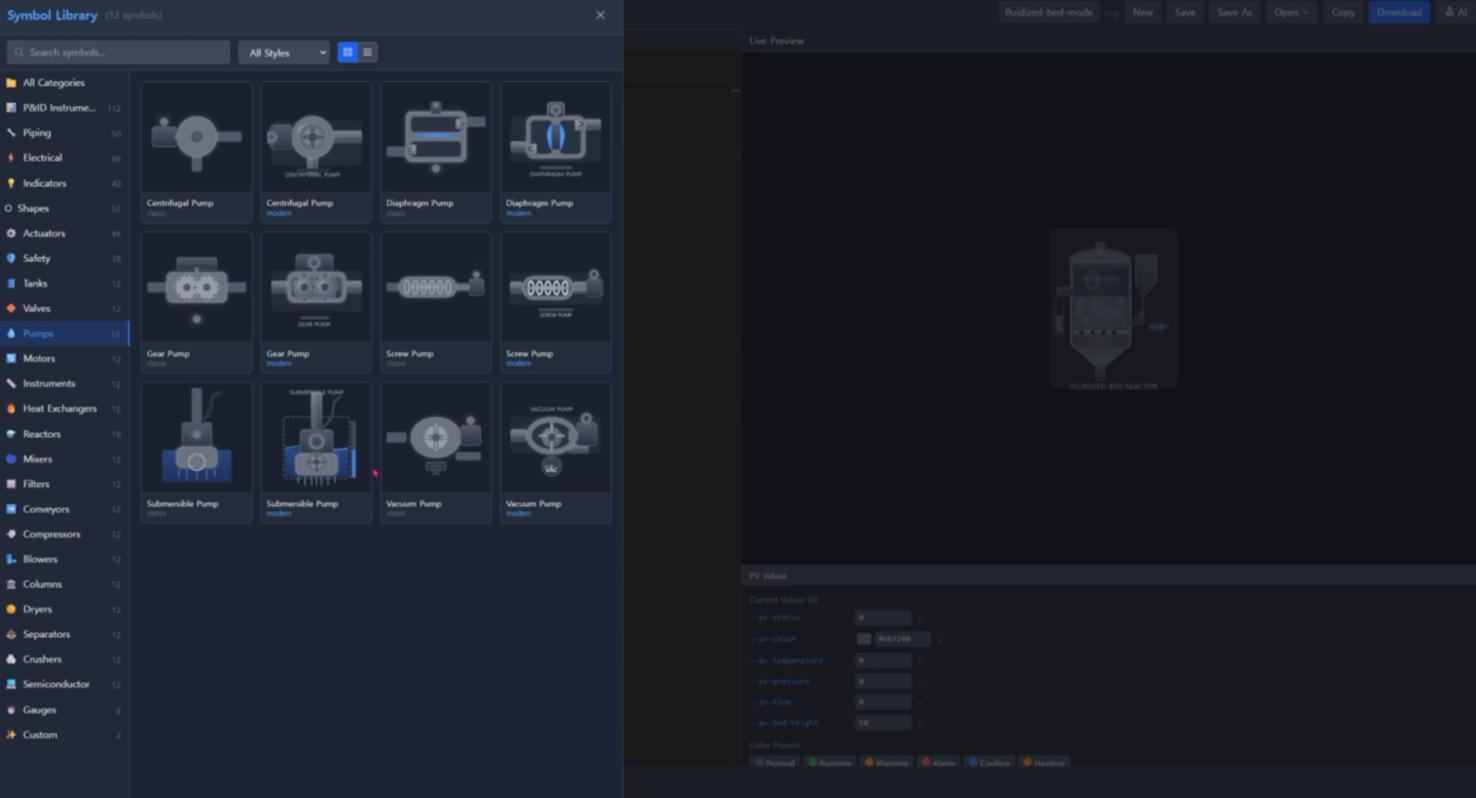Open the Dryers category
Screen dimensions: 1476x798
tap(64, 609)
